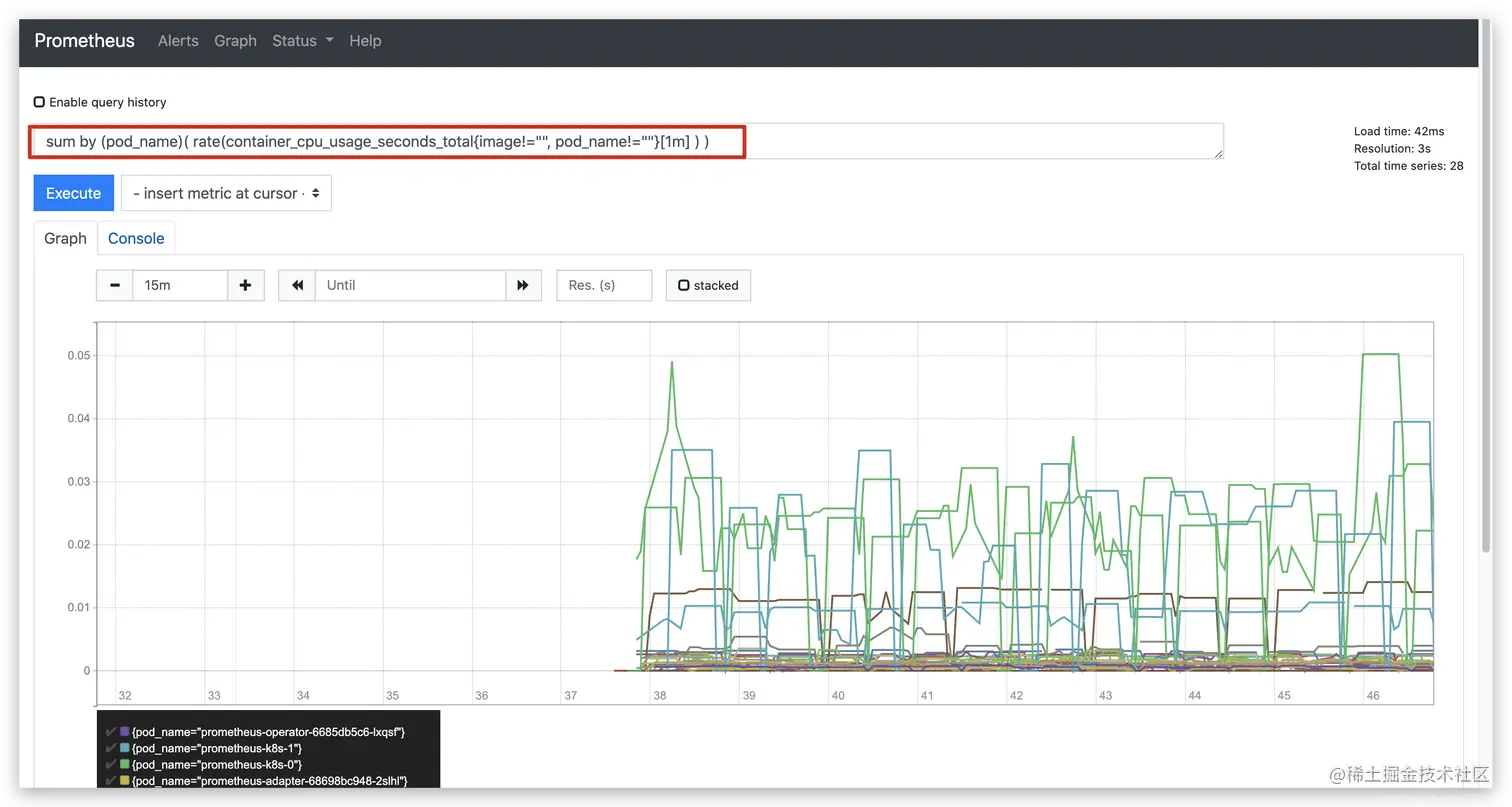The height and width of the screenshot is (807, 1512).
Task: Increase the graph time range with plus button
Action: 246,285
